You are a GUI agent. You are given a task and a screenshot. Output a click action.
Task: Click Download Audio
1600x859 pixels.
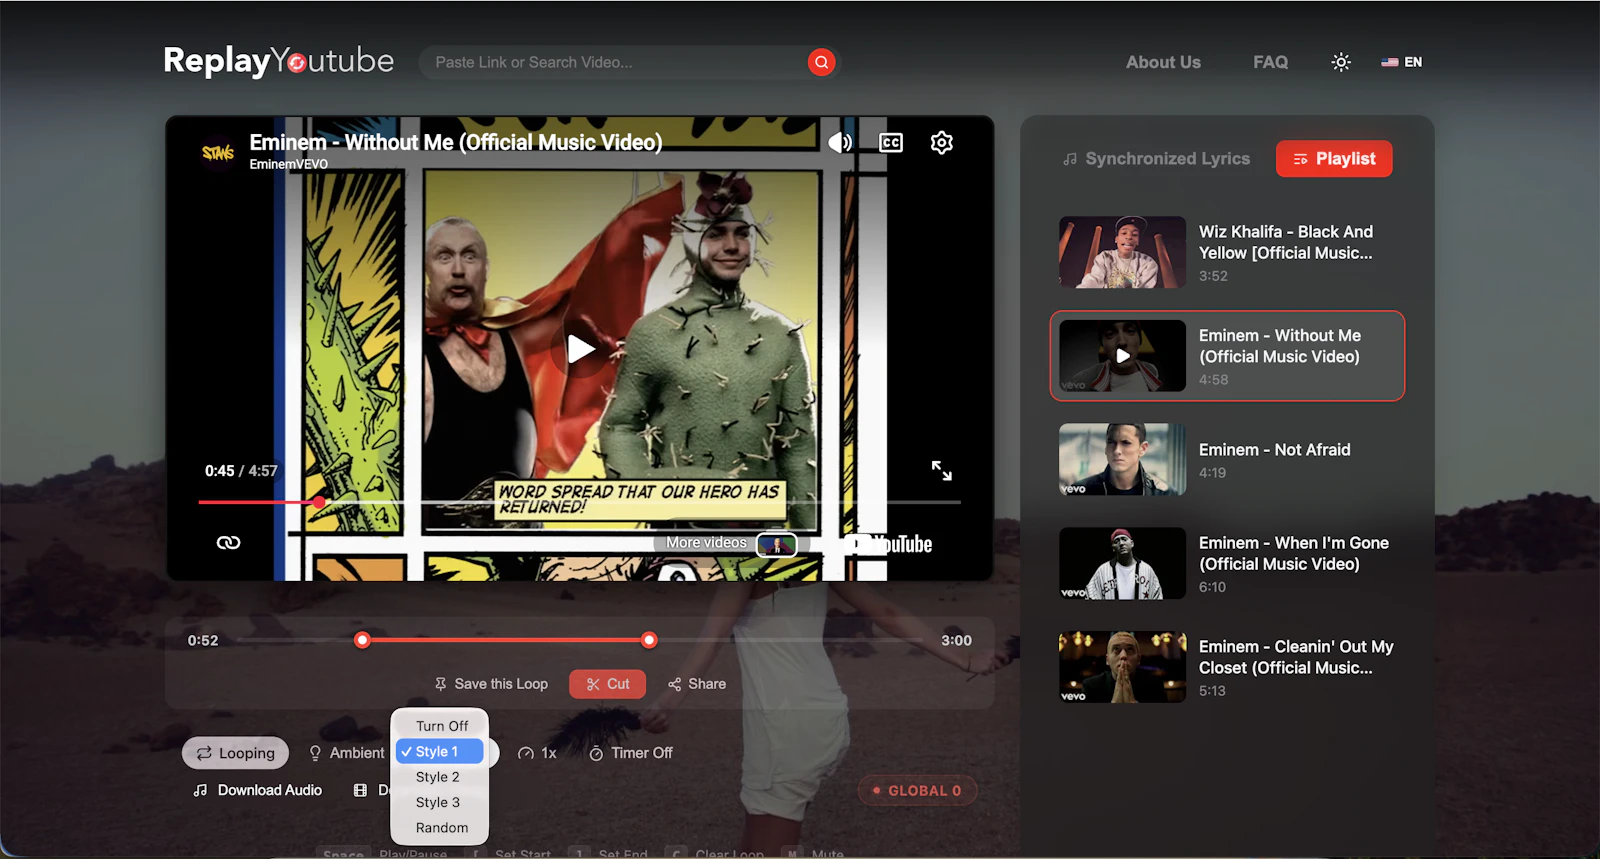(258, 790)
